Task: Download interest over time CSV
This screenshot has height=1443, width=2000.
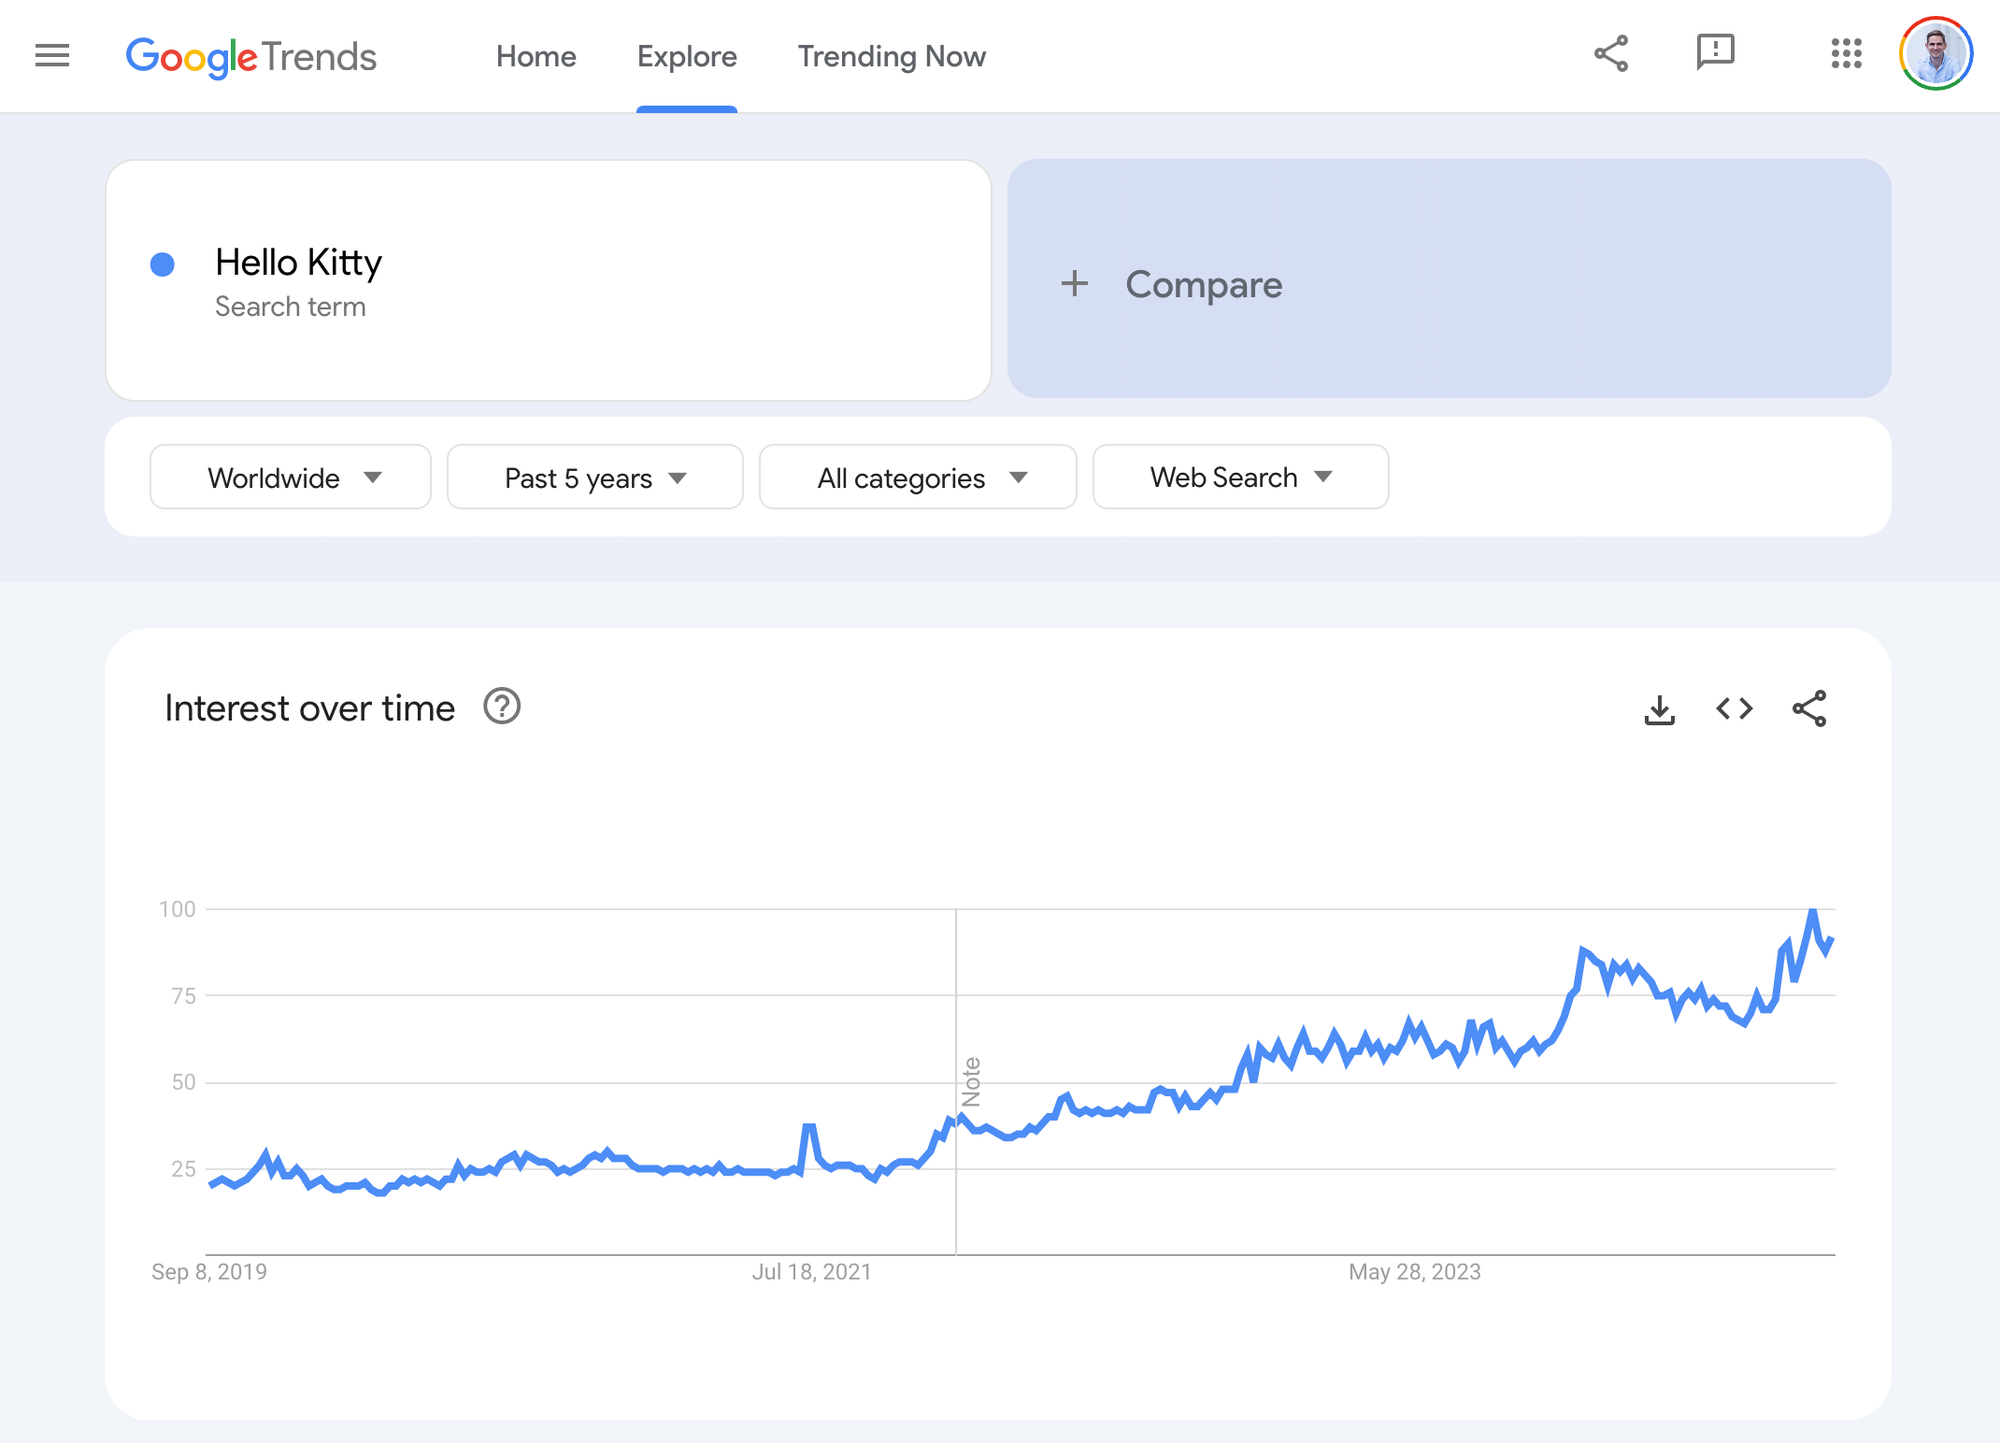Action: [1659, 710]
